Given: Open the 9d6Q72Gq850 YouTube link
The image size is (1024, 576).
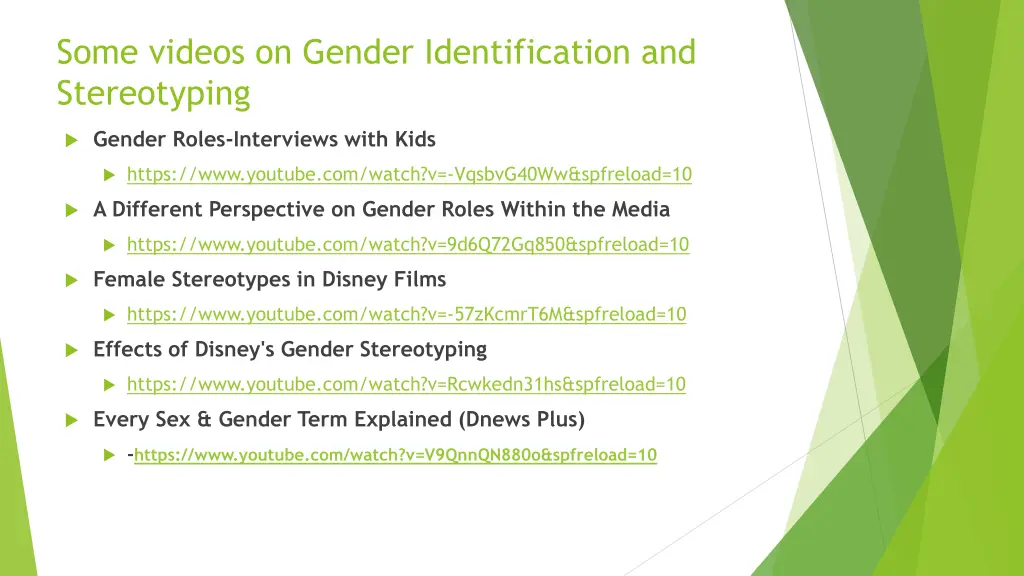Looking at the screenshot, I should coord(408,244).
